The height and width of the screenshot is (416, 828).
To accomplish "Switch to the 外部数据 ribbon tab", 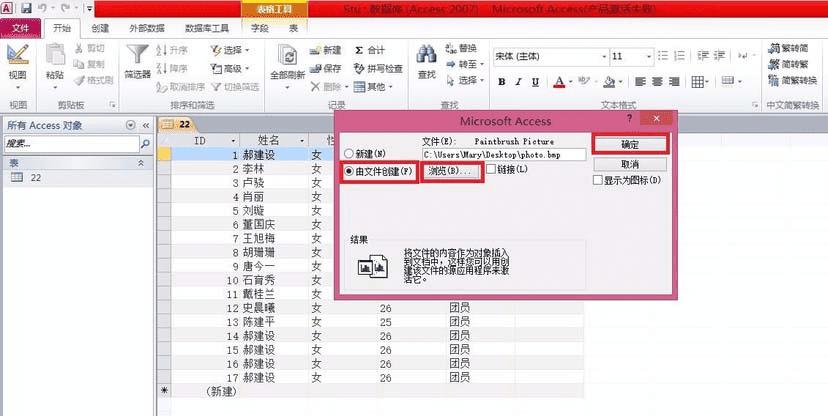I will pyautogui.click(x=147, y=29).
